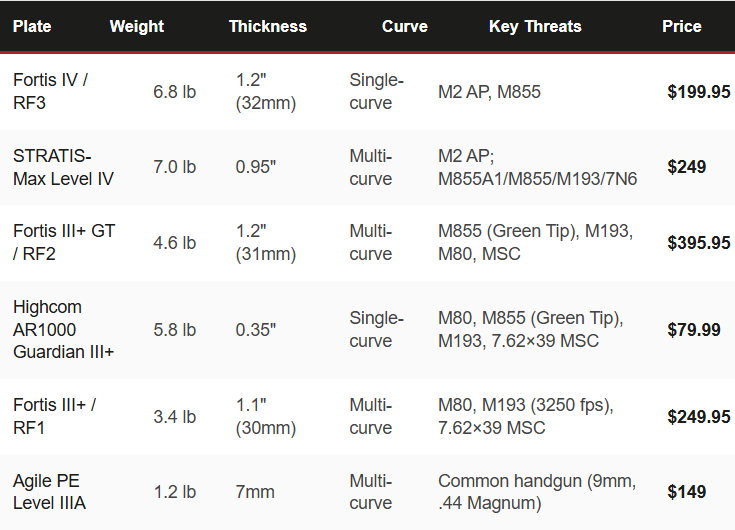Click the Weight column header

click(x=136, y=26)
